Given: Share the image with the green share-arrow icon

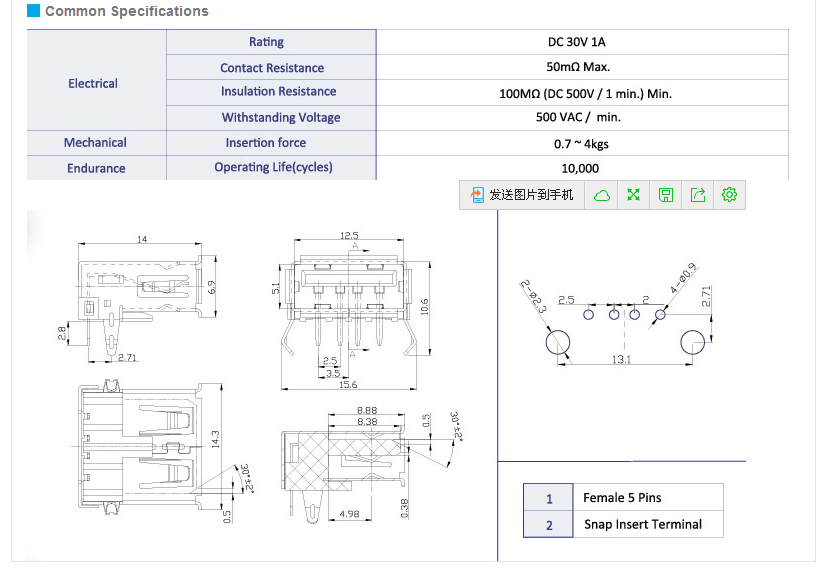Looking at the screenshot, I should [697, 195].
